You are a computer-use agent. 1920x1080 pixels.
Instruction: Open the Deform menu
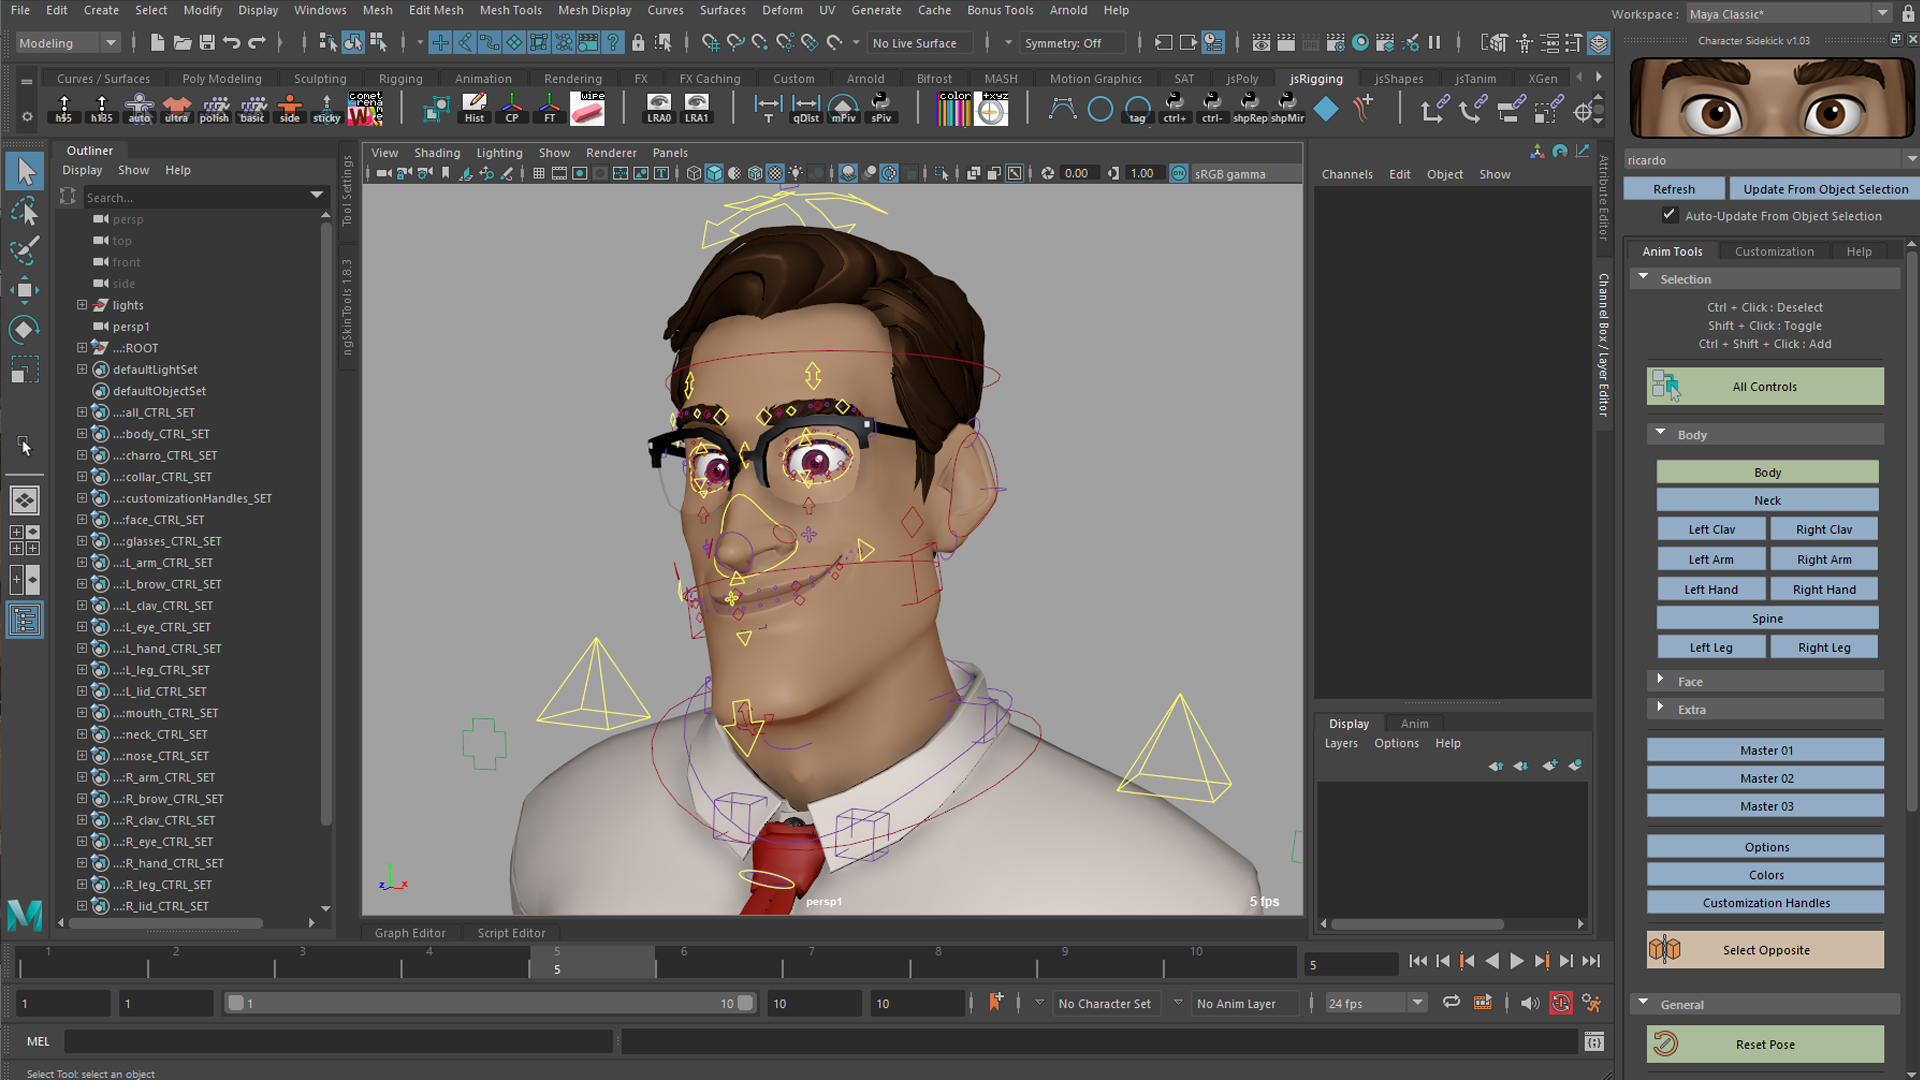point(782,10)
